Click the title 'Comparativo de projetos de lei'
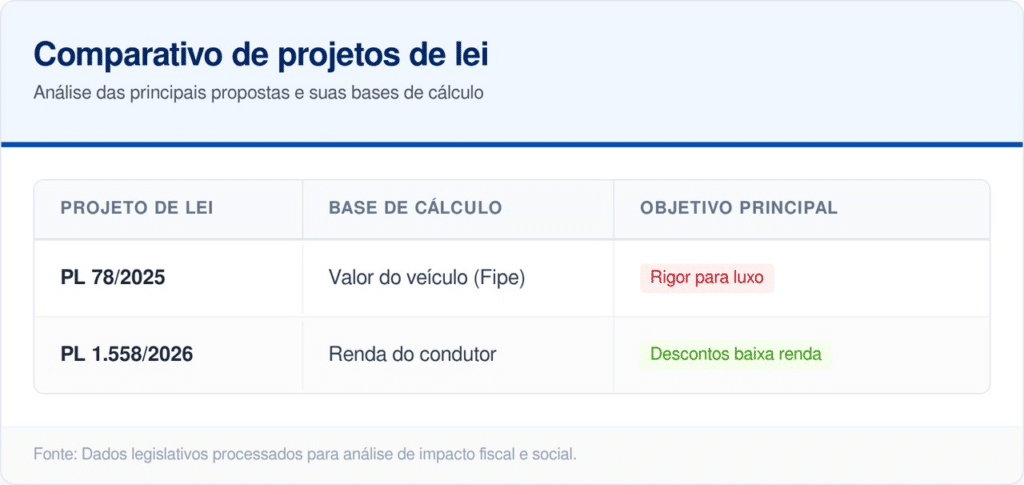This screenshot has height=485, width=1024. click(261, 54)
